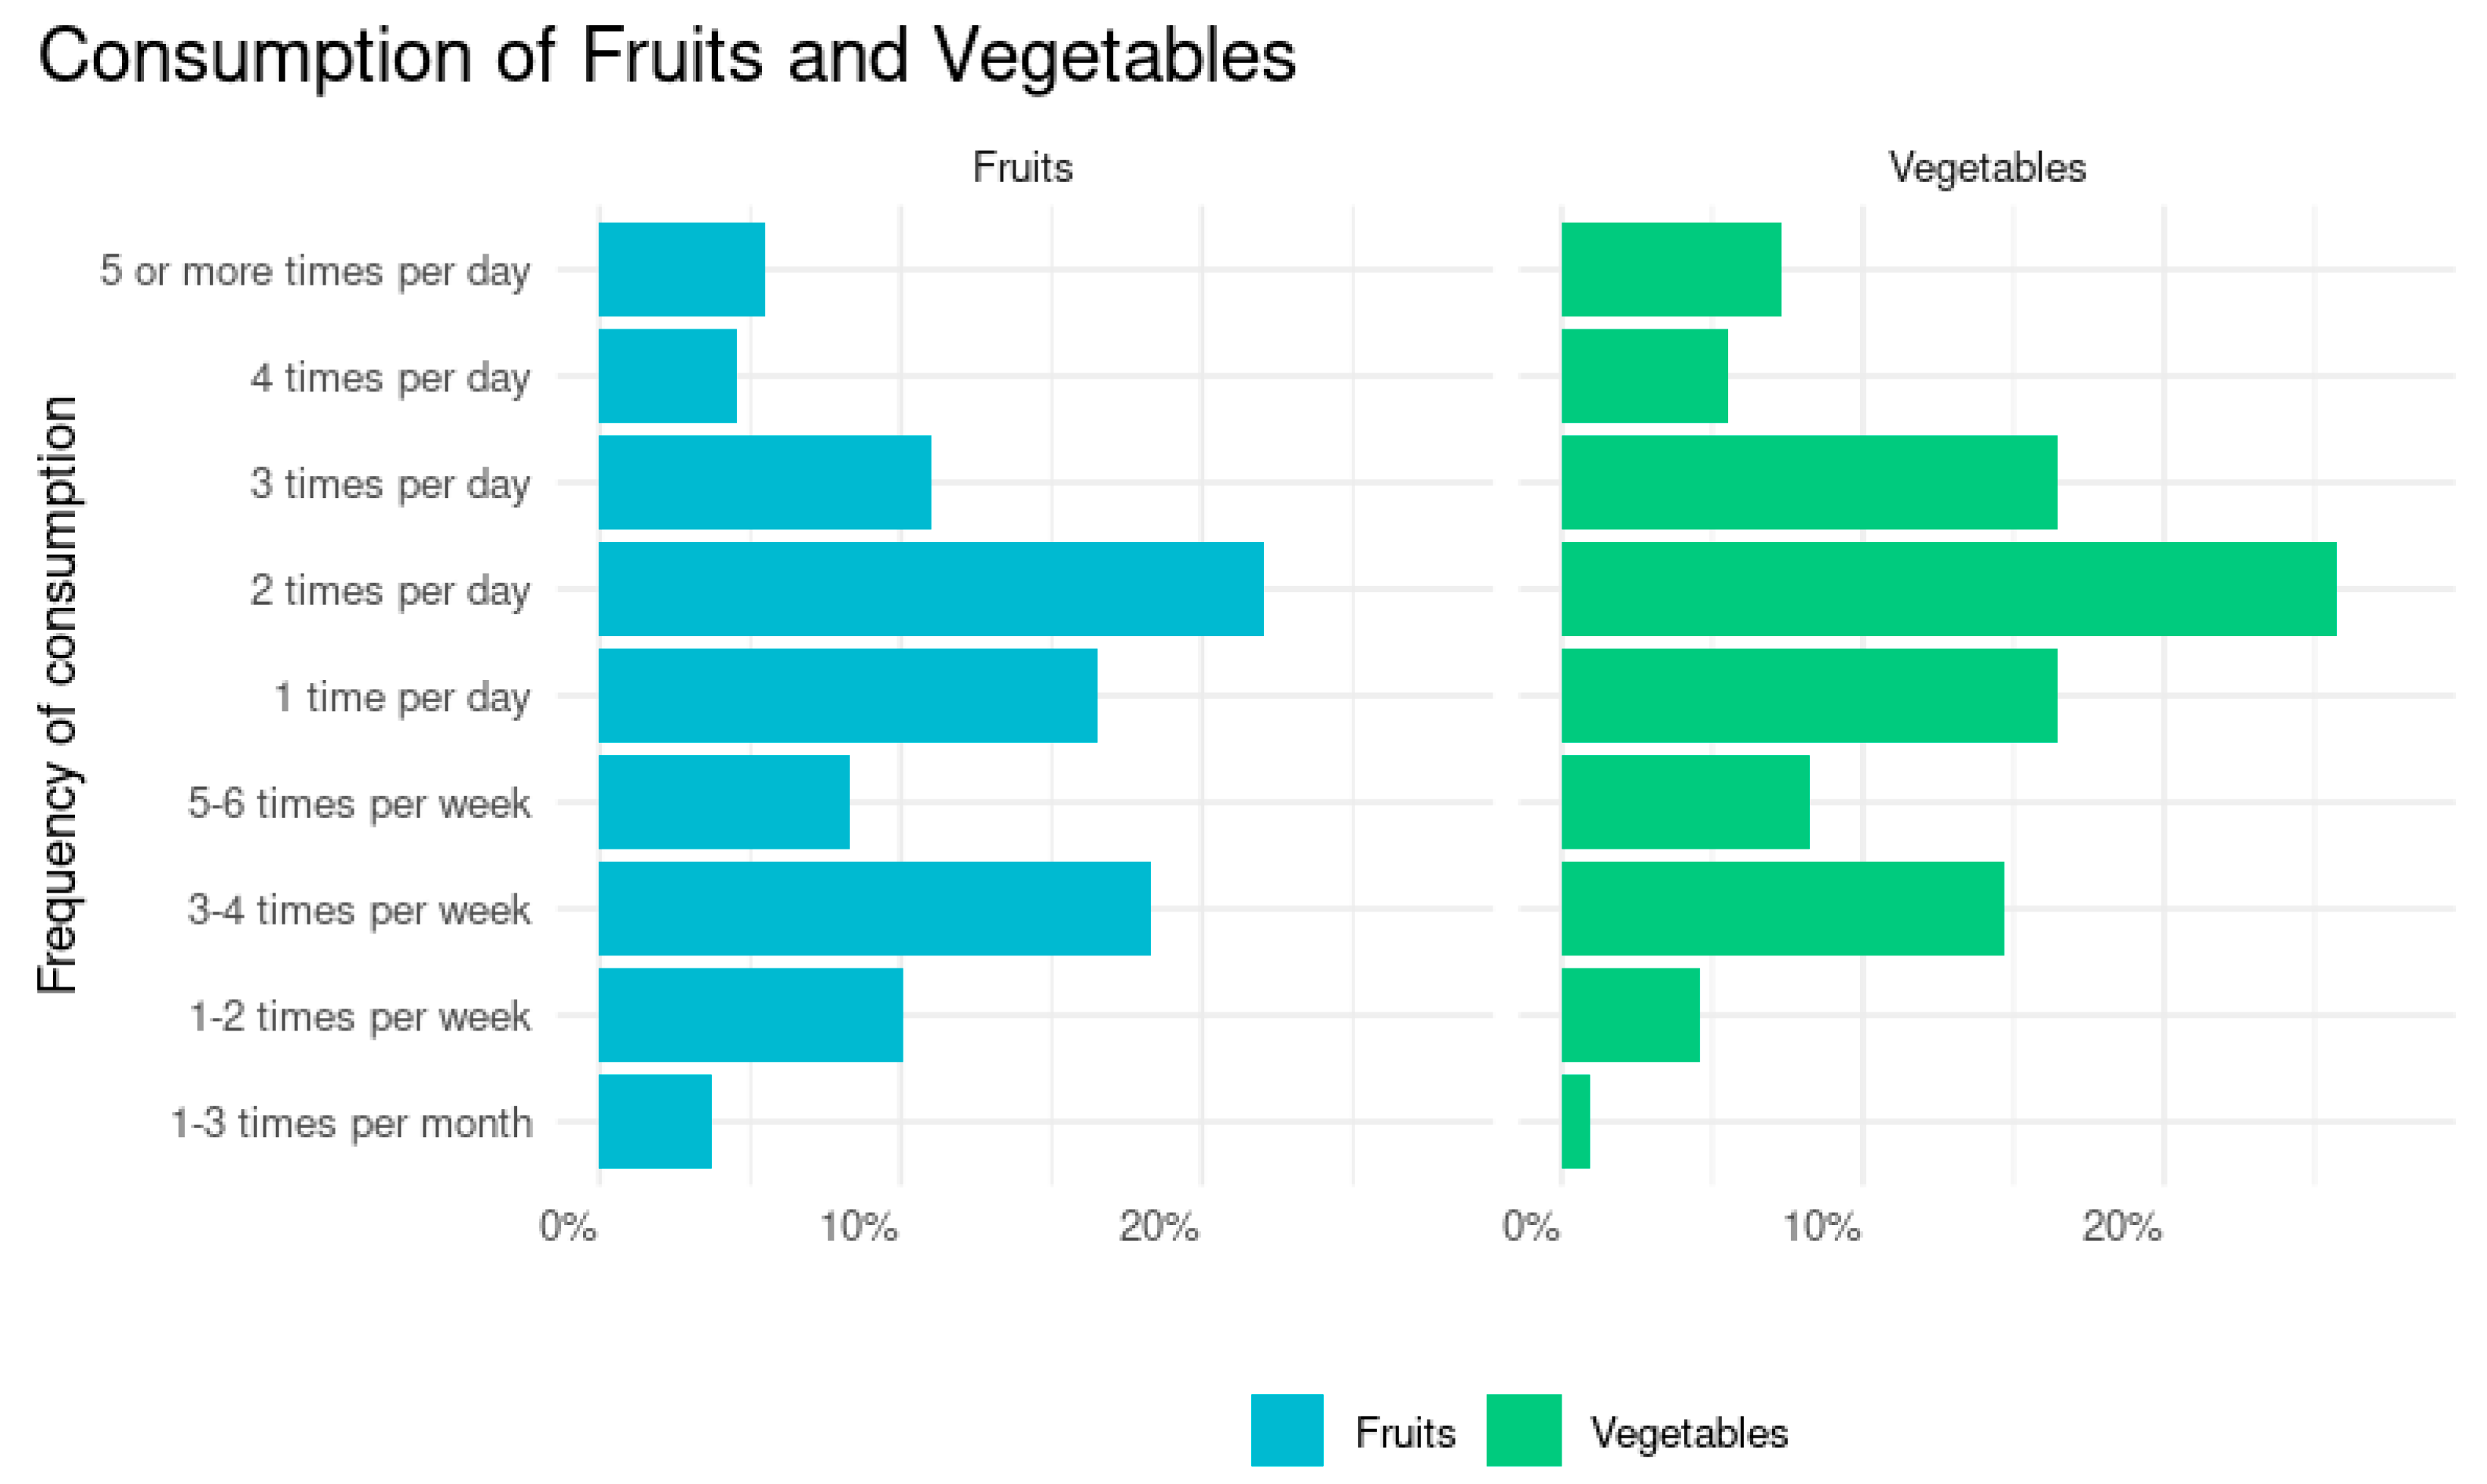Click the Fruits bar for 1-2 times per week
Viewport: 2487px width, 1484px height.
(750, 1015)
